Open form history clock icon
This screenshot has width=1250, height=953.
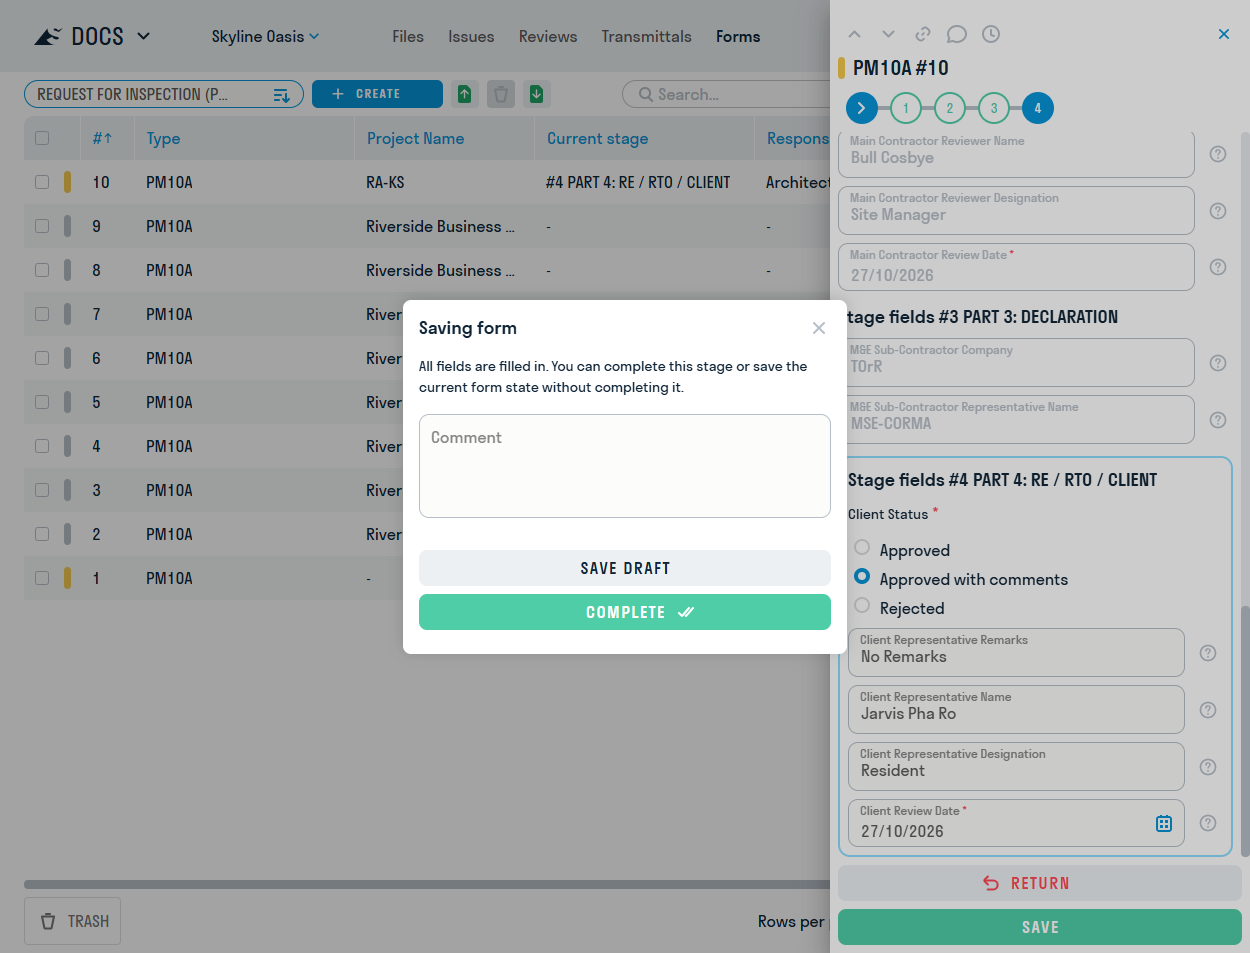991,34
